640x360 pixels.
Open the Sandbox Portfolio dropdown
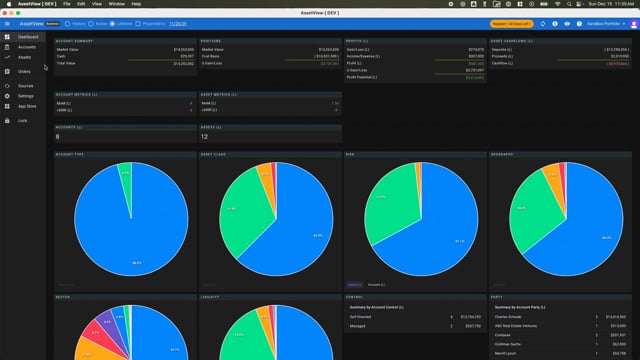click(x=606, y=24)
